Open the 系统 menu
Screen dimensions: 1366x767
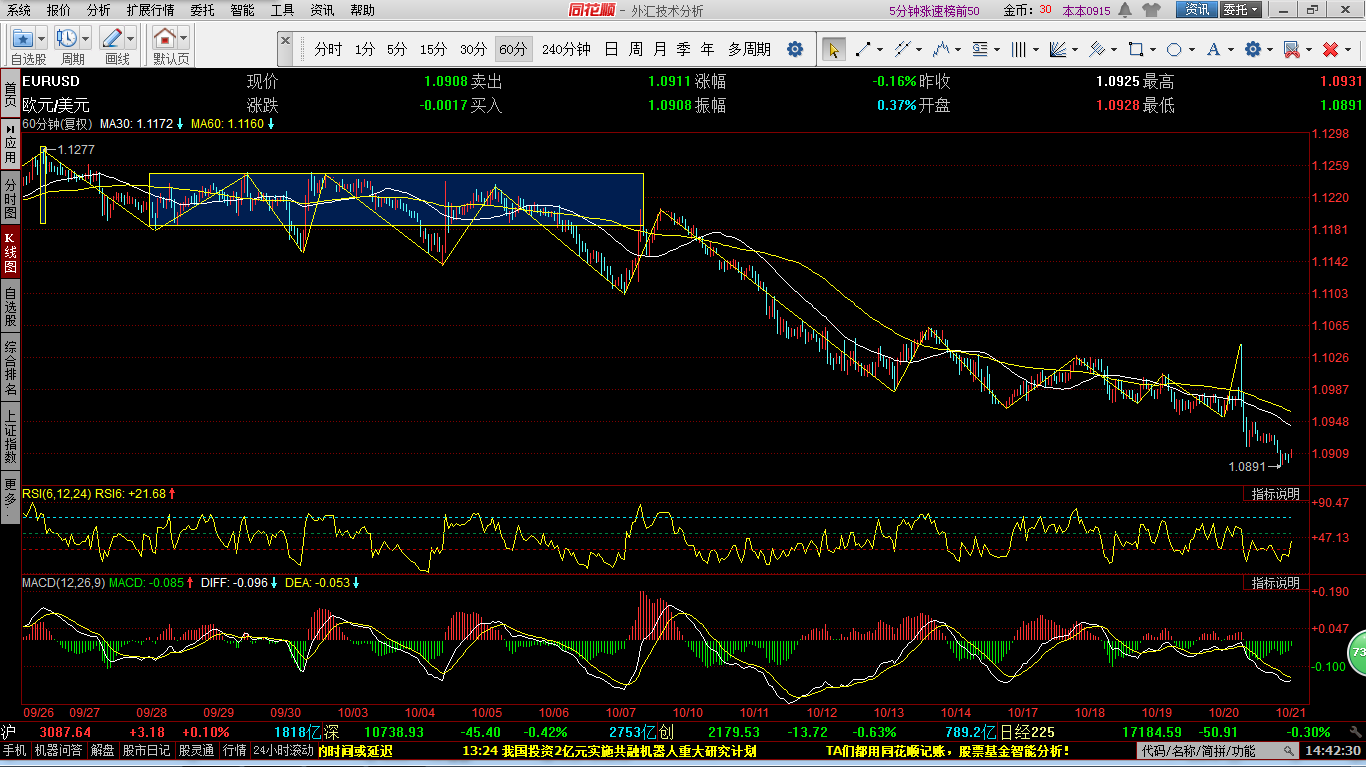click(18, 10)
